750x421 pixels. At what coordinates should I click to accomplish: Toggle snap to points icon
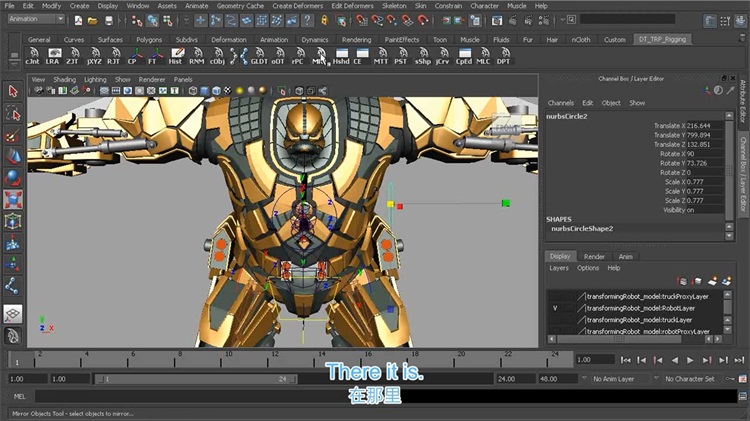click(x=392, y=21)
